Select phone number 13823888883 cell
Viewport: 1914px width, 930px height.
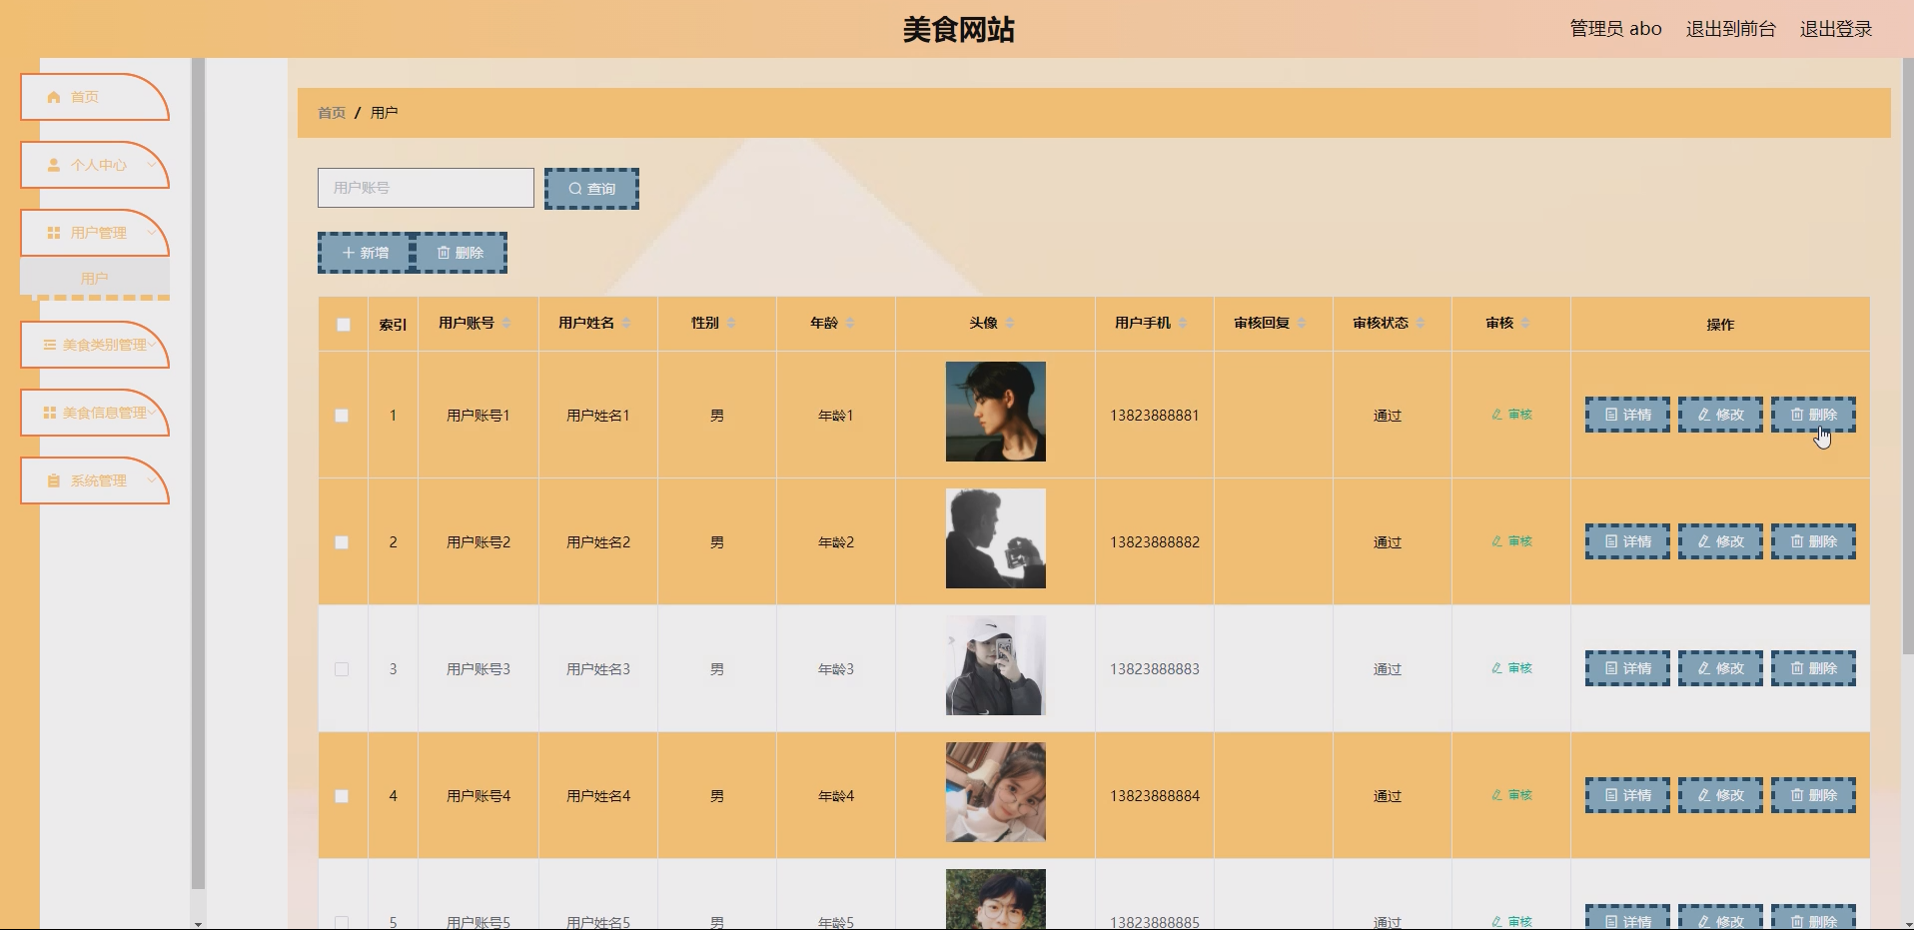[x=1154, y=669]
